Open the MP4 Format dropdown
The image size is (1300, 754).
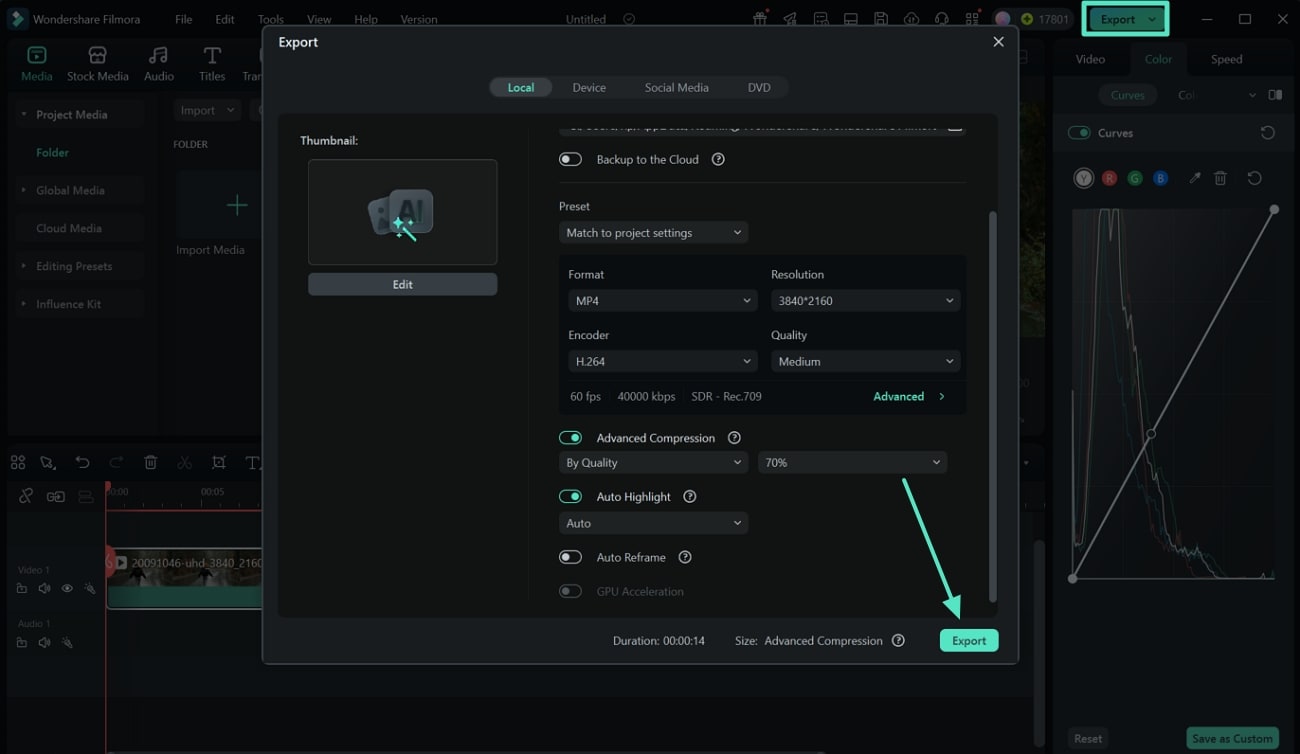[662, 301]
